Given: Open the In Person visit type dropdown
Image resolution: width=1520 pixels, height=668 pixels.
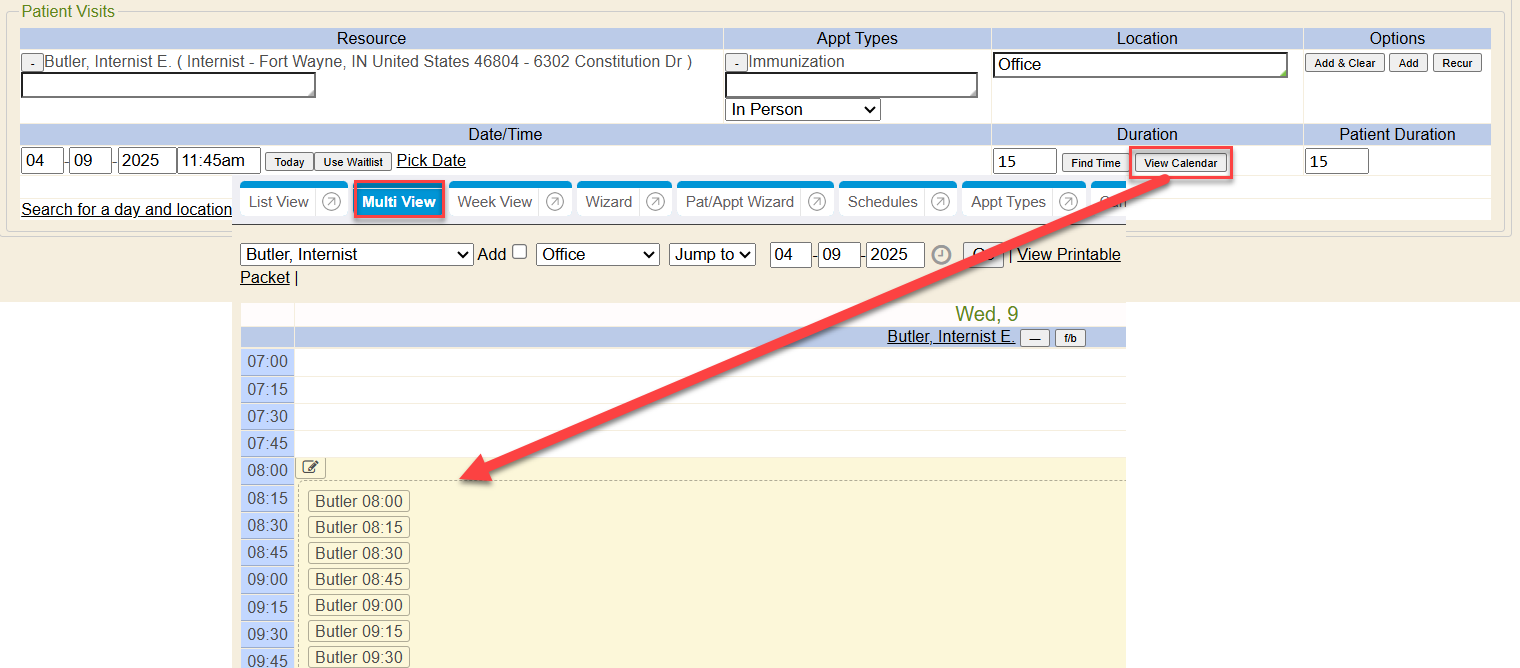Looking at the screenshot, I should (x=802, y=110).
